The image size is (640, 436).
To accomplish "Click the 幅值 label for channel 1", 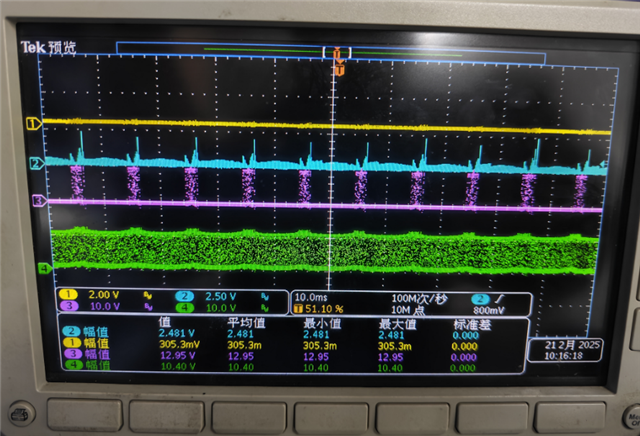I will [x=96, y=343].
